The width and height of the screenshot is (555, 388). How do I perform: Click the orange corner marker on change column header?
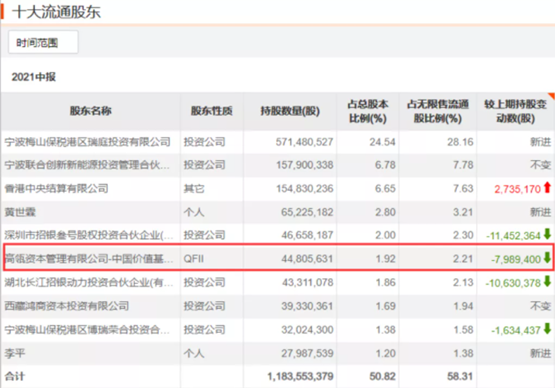[x=551, y=96]
